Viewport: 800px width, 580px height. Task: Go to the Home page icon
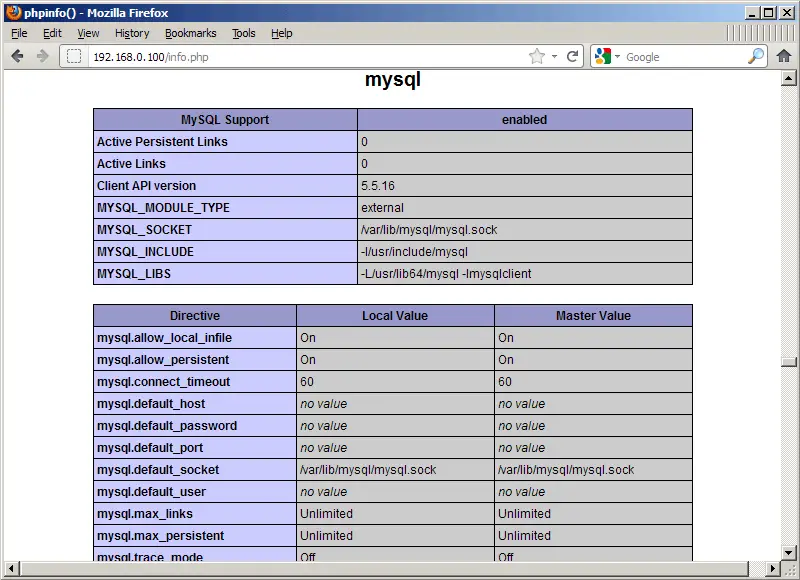tap(784, 57)
